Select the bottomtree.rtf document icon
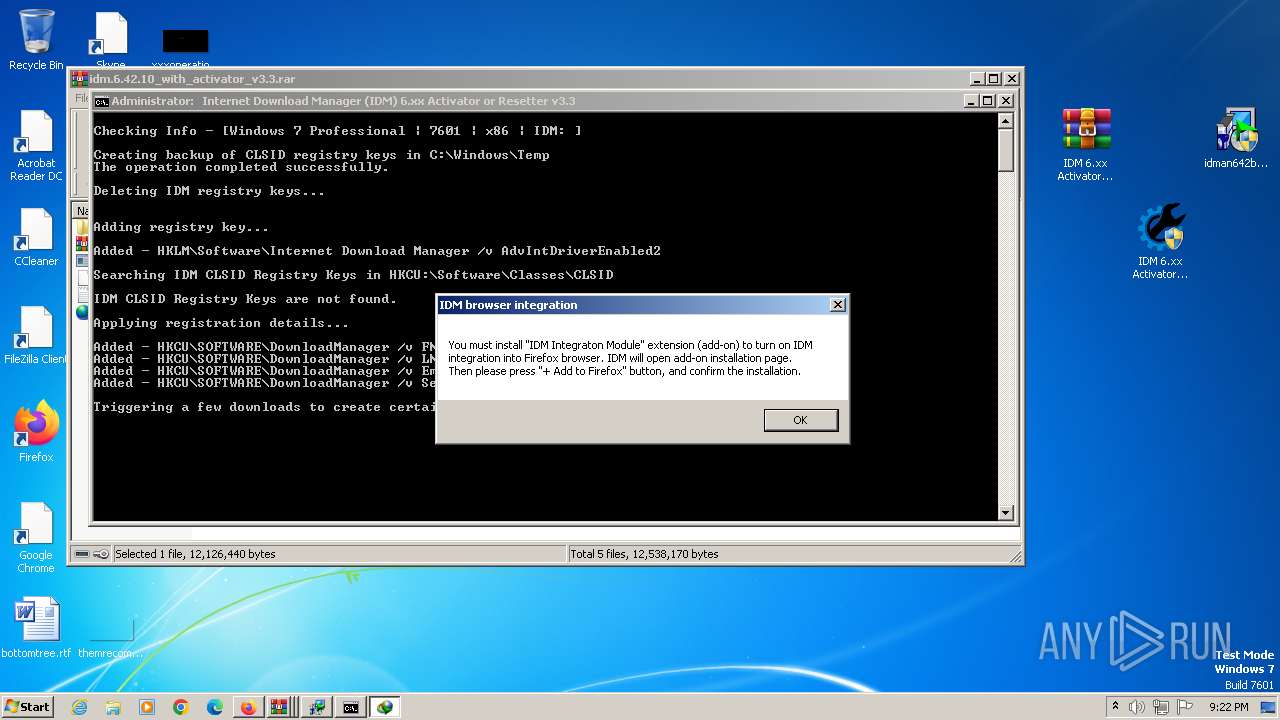This screenshot has width=1280, height=720. (36, 628)
